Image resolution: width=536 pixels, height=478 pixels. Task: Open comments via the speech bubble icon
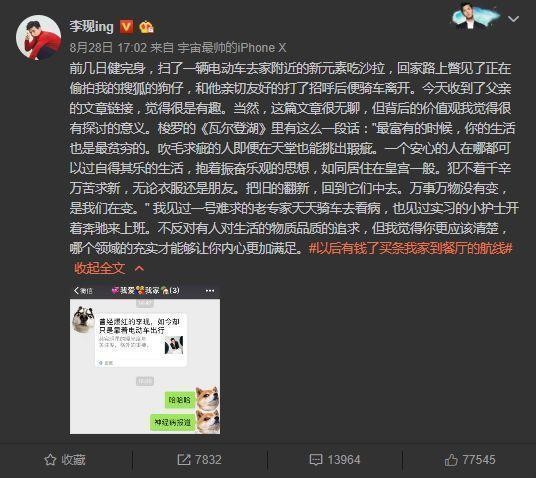click(x=316, y=460)
